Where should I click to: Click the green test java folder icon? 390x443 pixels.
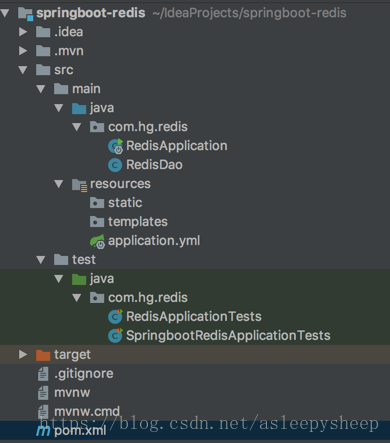[79, 279]
